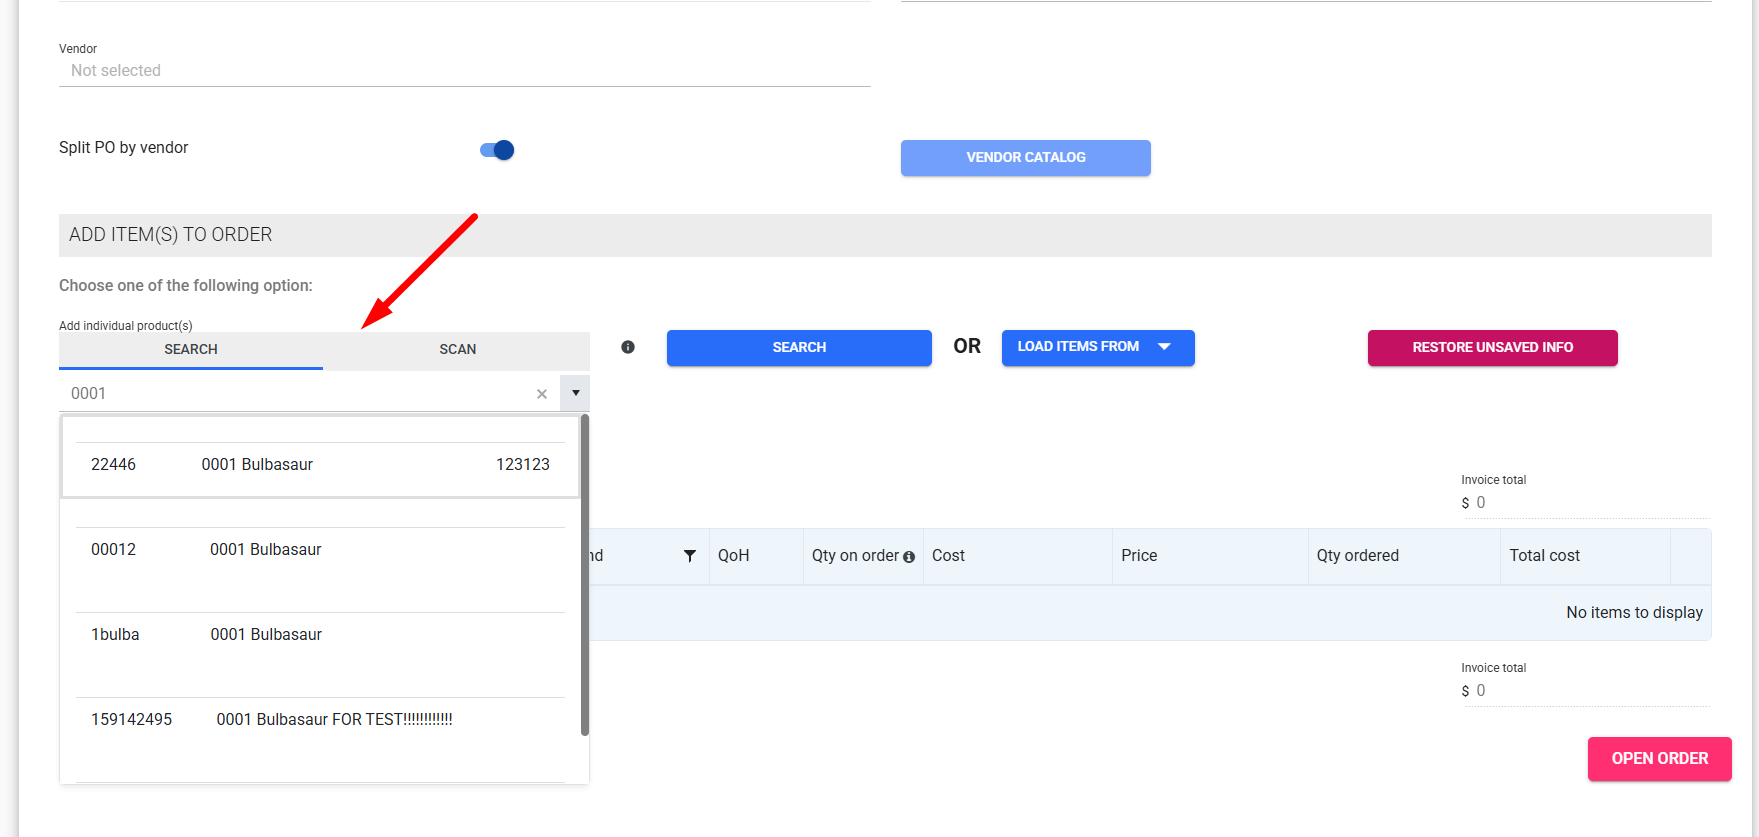1759x837 pixels.
Task: Click Restore Unsaved Info button
Action: [1492, 348]
